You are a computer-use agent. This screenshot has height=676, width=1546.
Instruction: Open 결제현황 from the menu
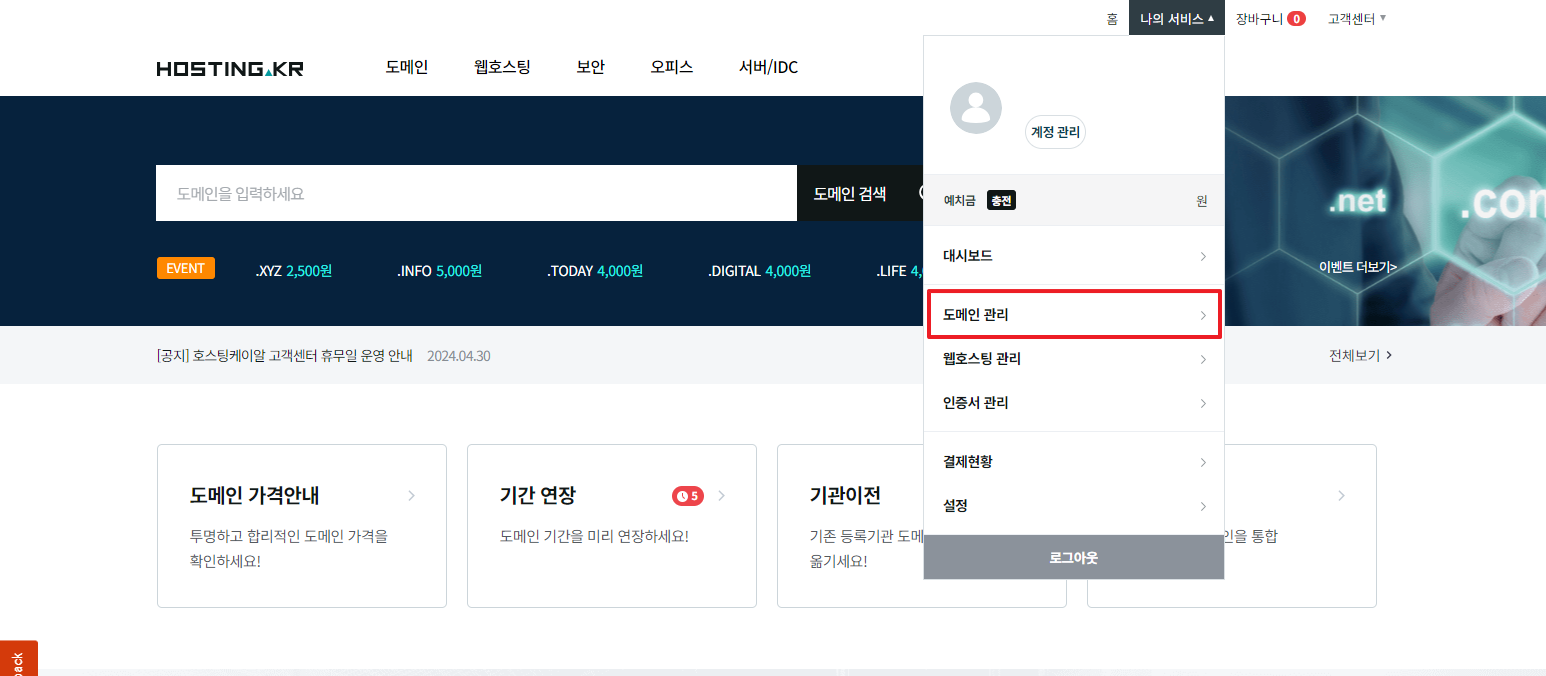tap(1073, 462)
